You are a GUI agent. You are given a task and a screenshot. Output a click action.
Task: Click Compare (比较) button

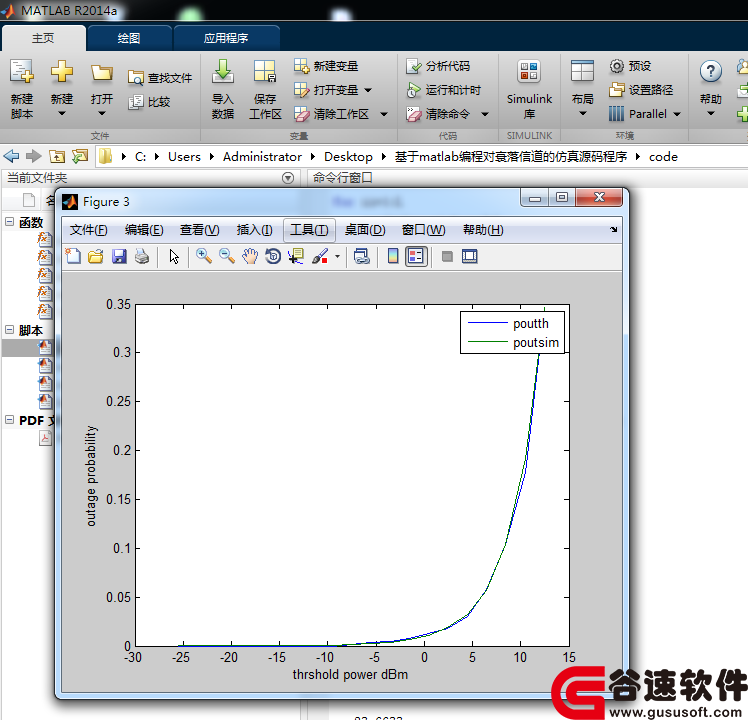(149, 102)
